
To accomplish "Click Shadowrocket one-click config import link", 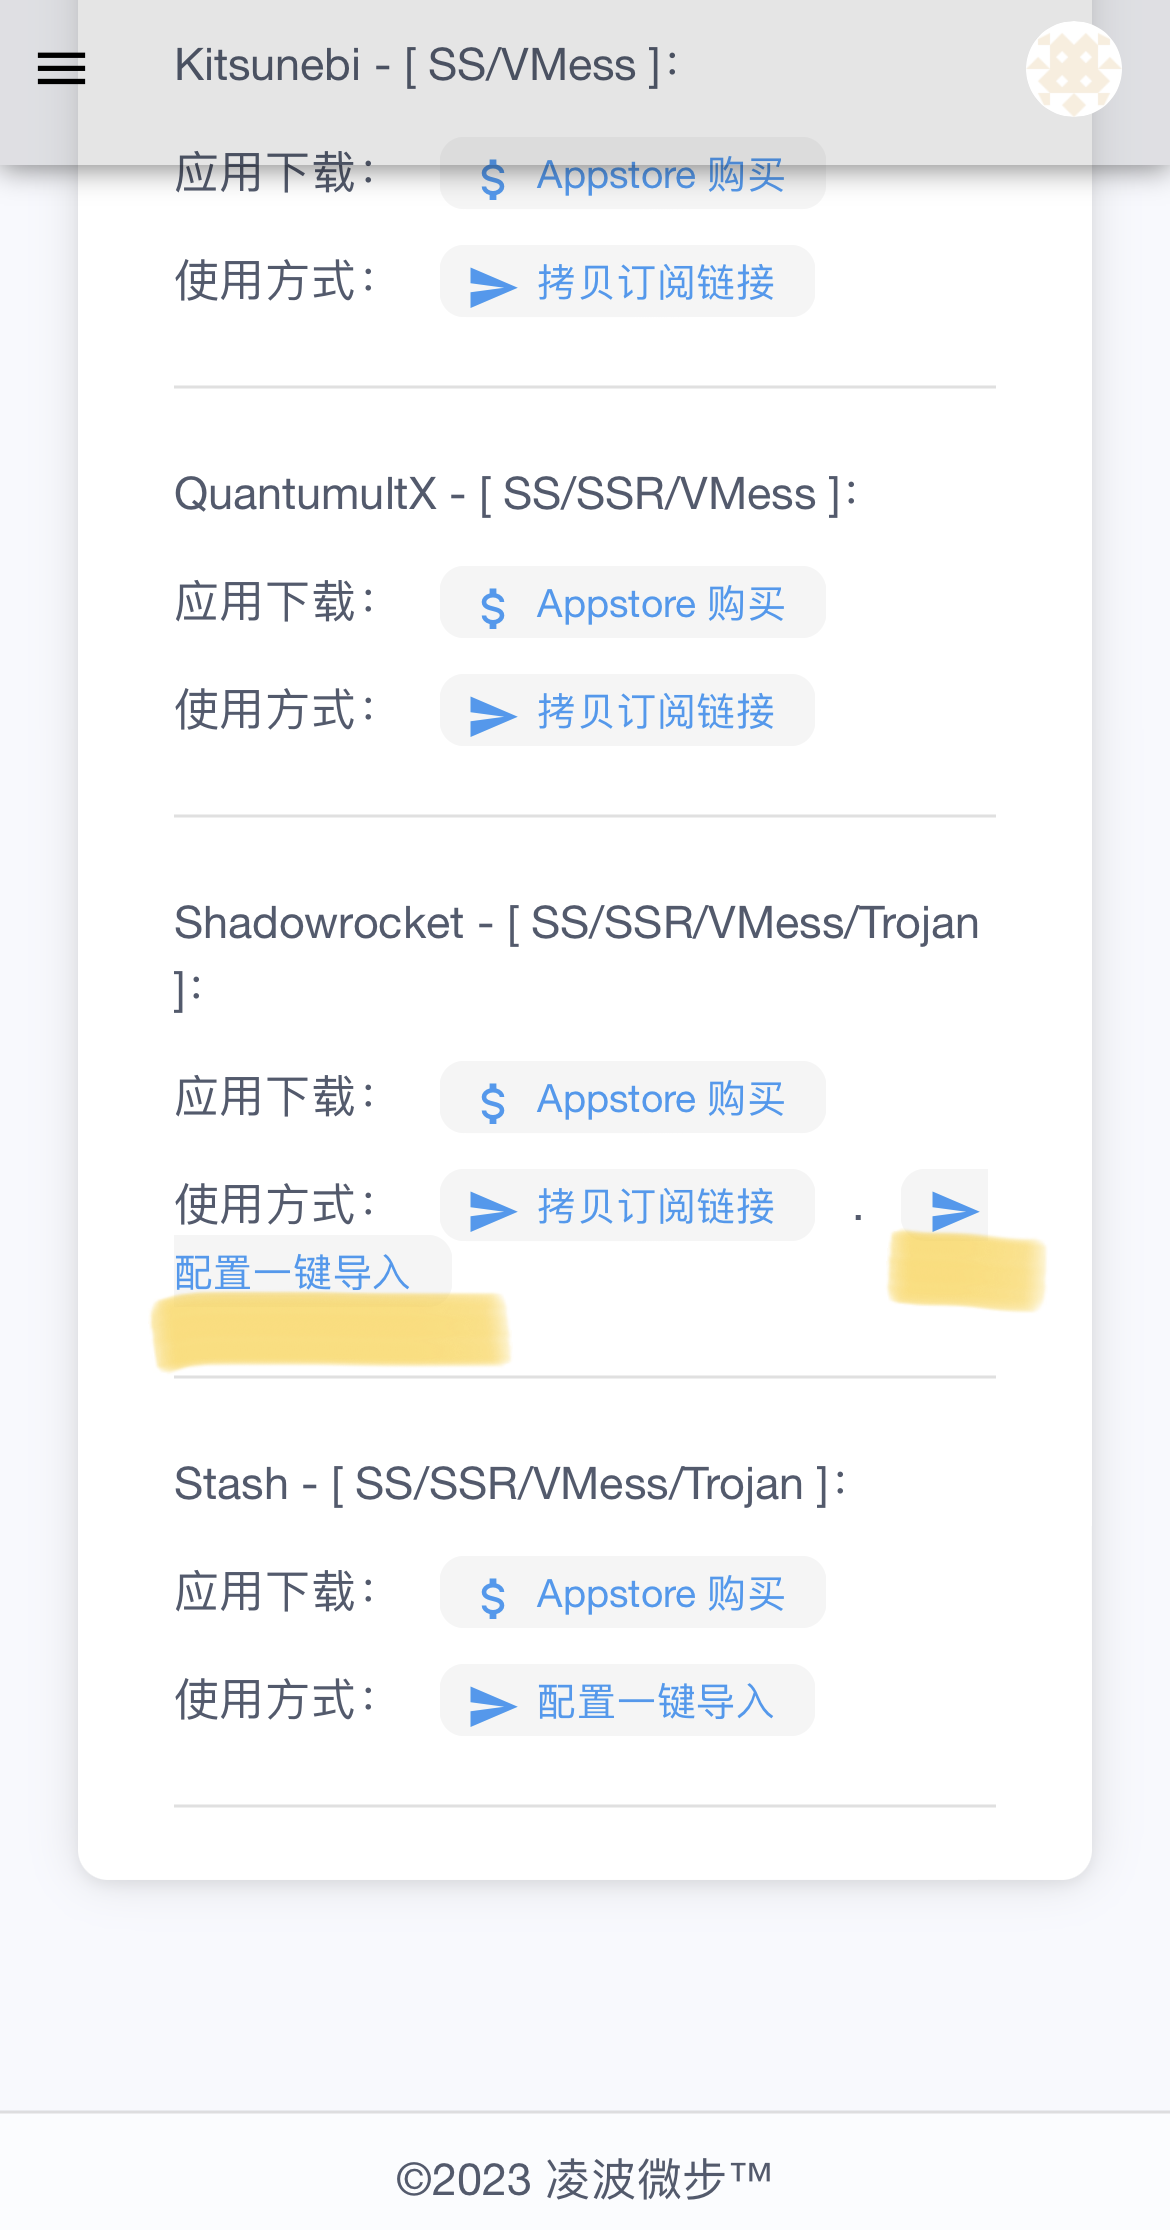I will pos(292,1273).
